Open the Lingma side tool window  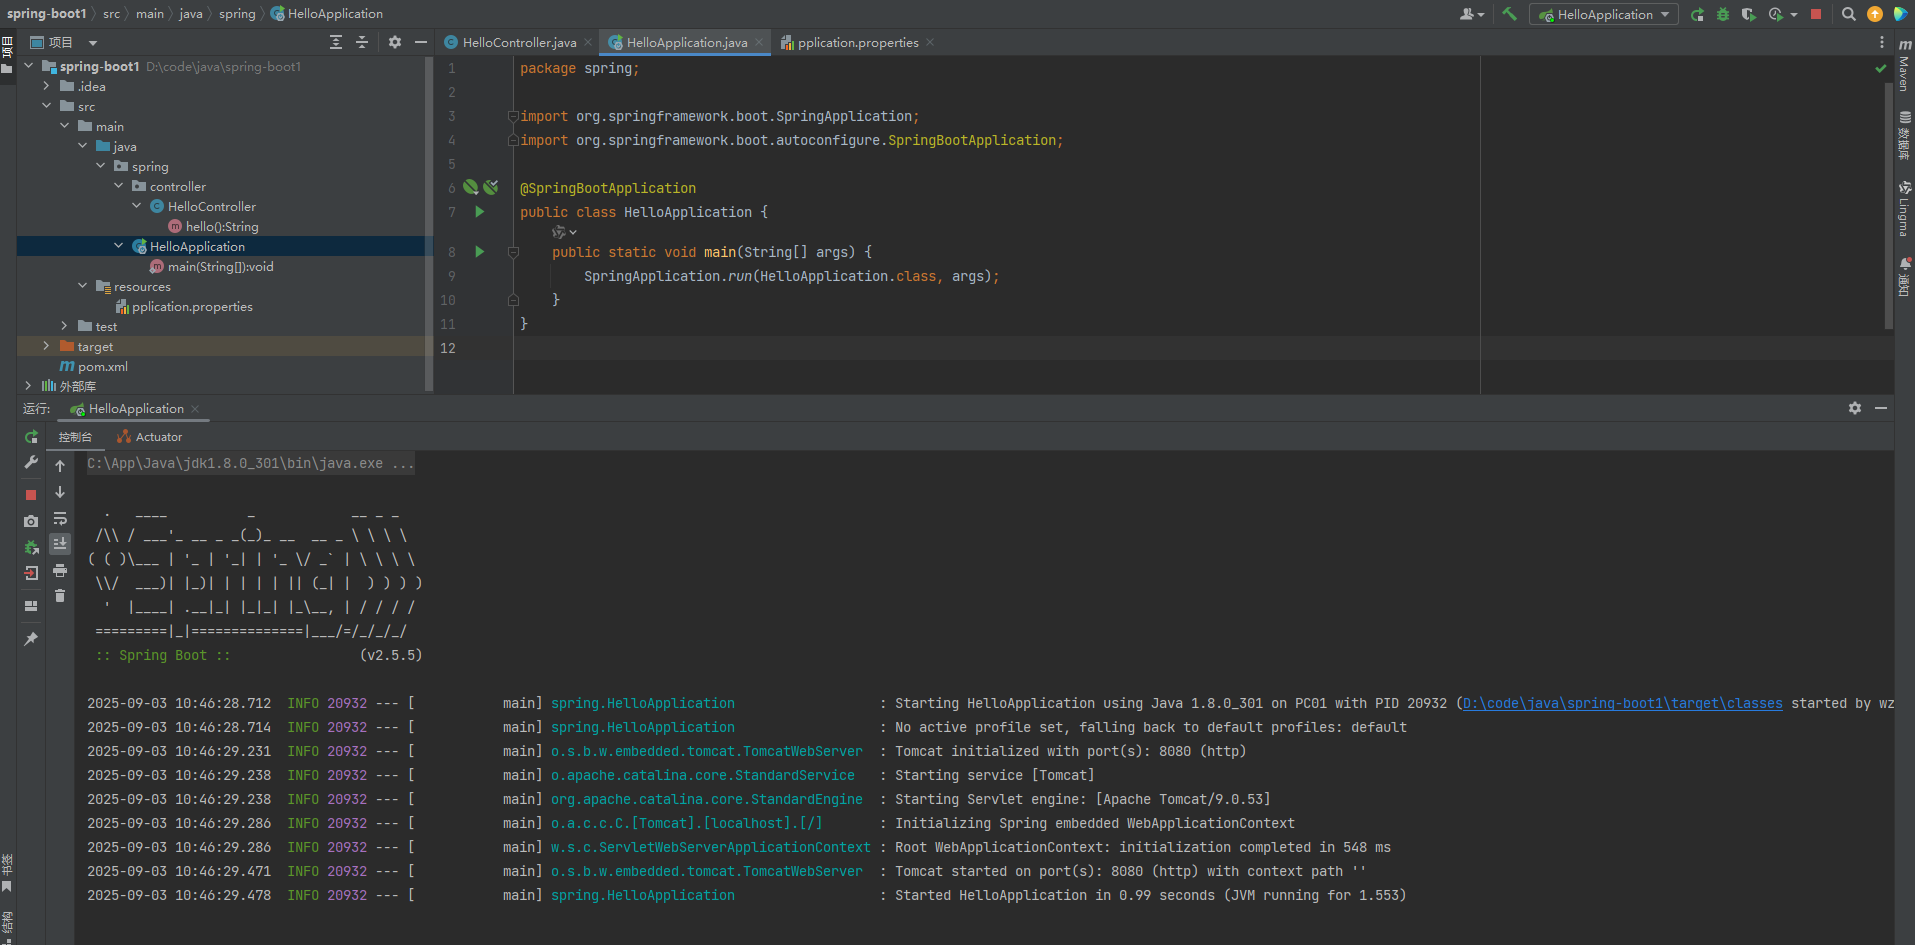pyautogui.click(x=1905, y=208)
